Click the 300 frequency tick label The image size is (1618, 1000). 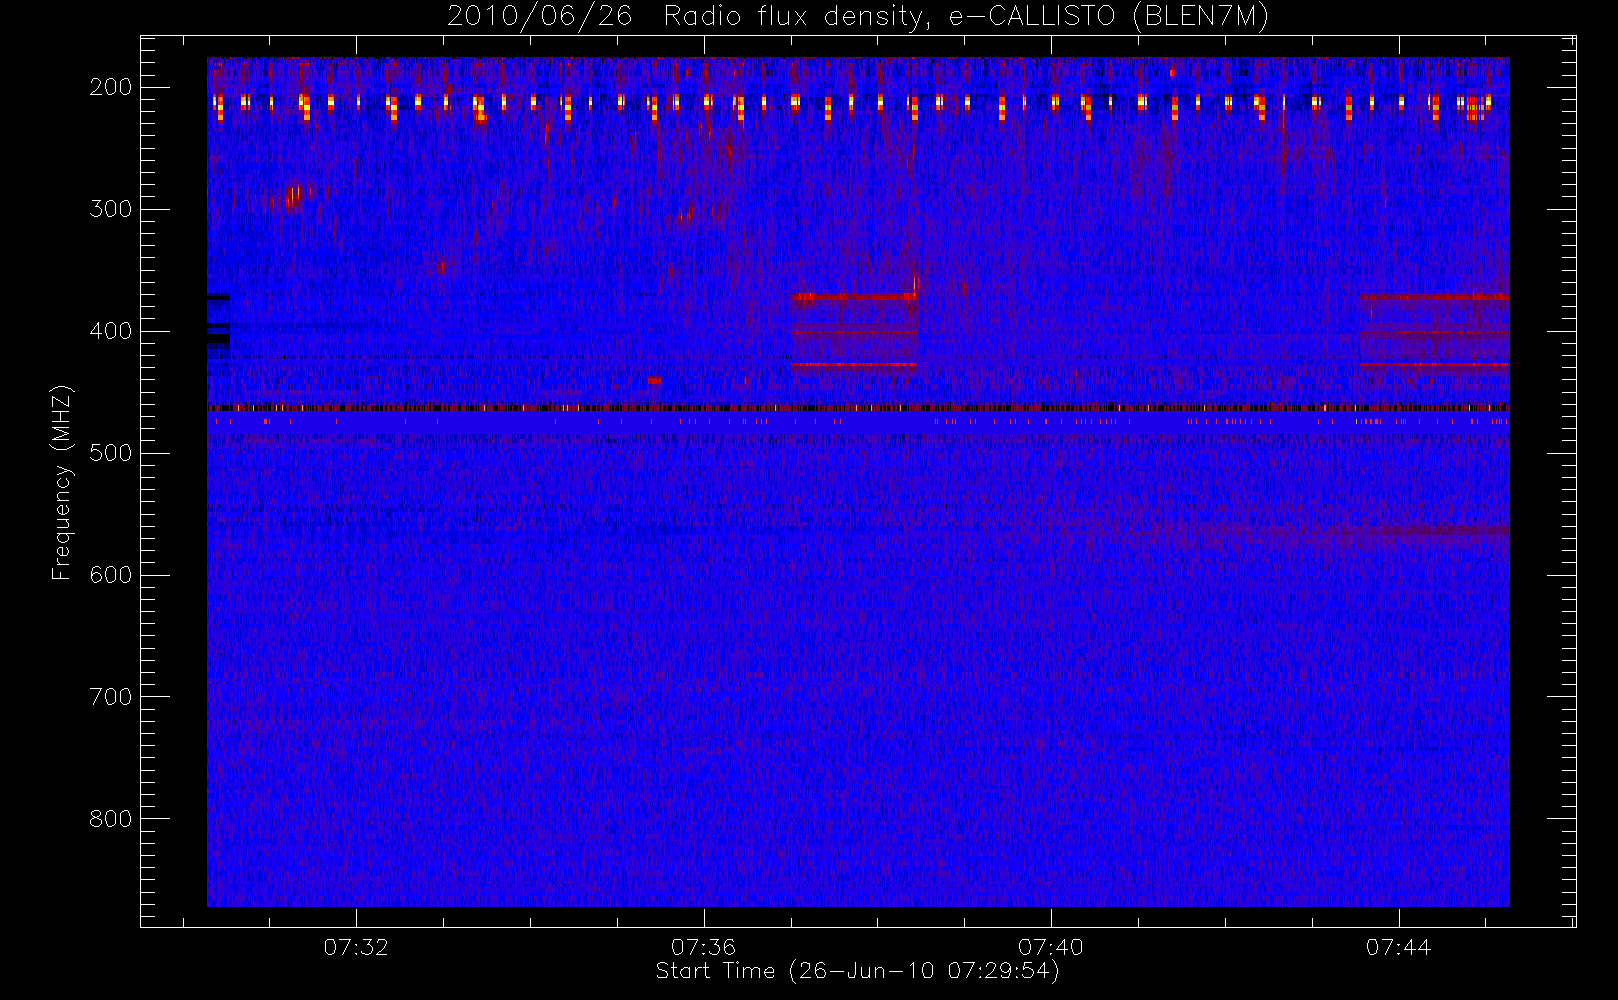point(110,209)
